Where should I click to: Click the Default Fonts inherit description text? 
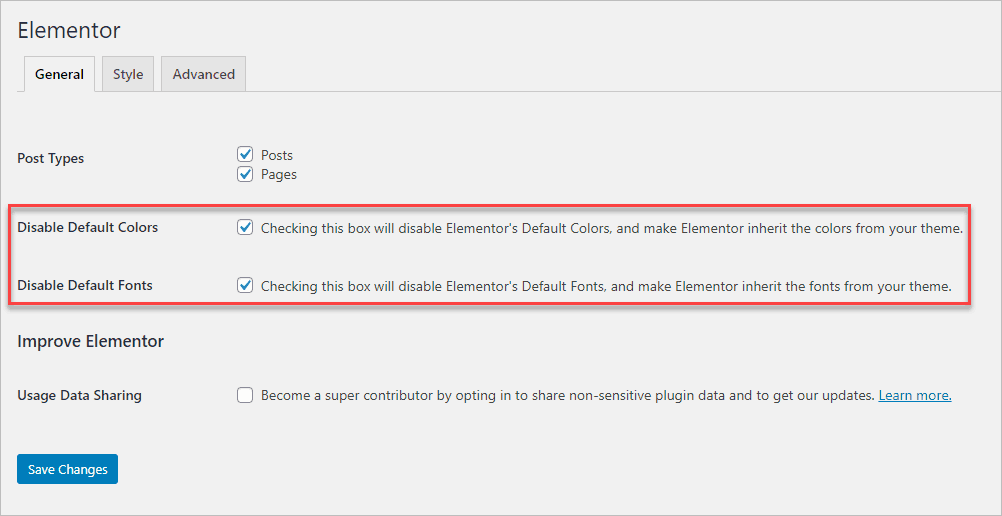point(605,286)
